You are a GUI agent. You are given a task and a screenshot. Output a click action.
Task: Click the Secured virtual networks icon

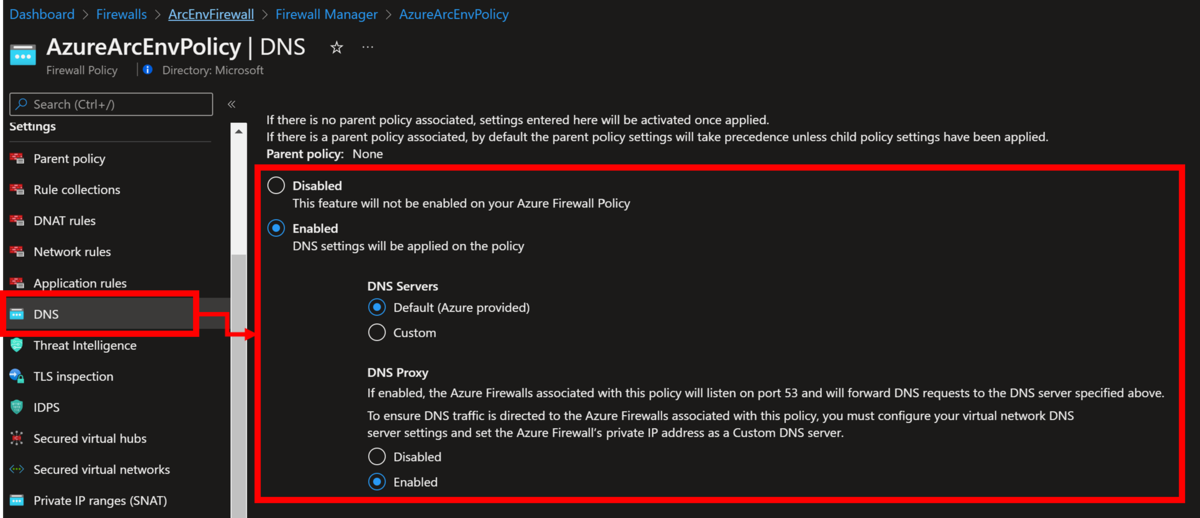click(16, 470)
